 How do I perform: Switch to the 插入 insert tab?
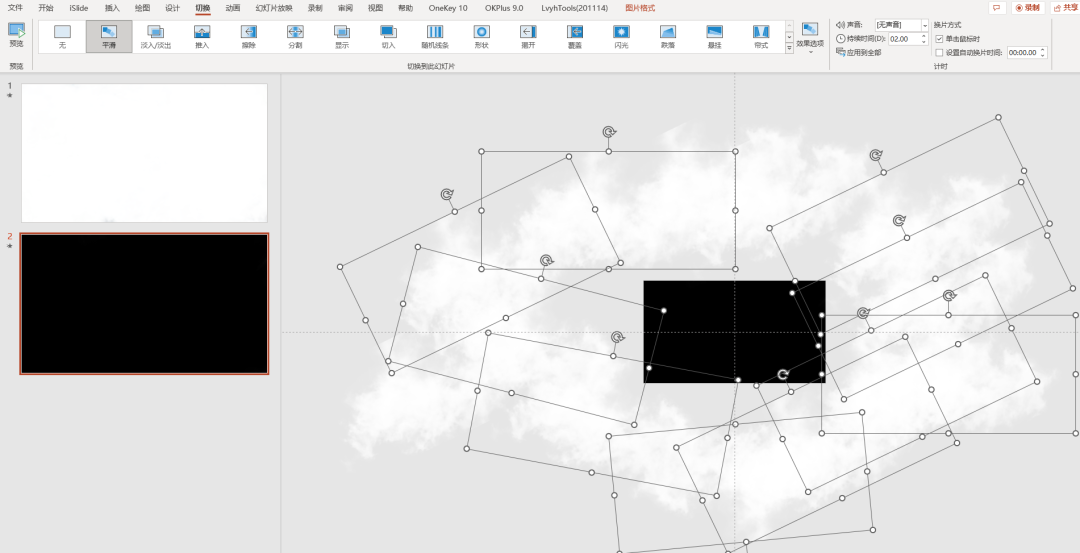pos(112,8)
